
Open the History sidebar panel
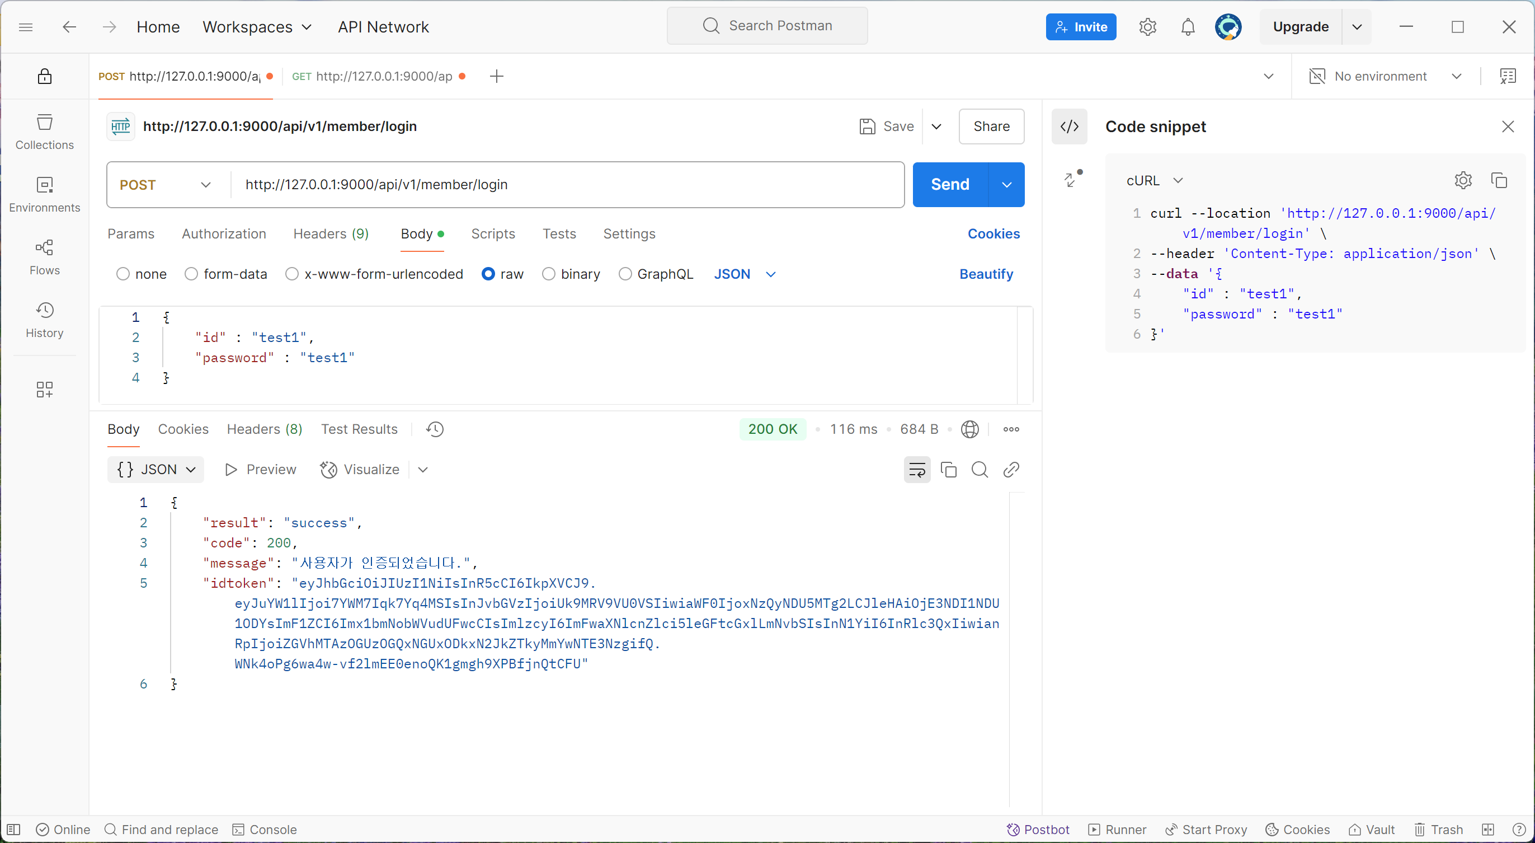(x=45, y=320)
